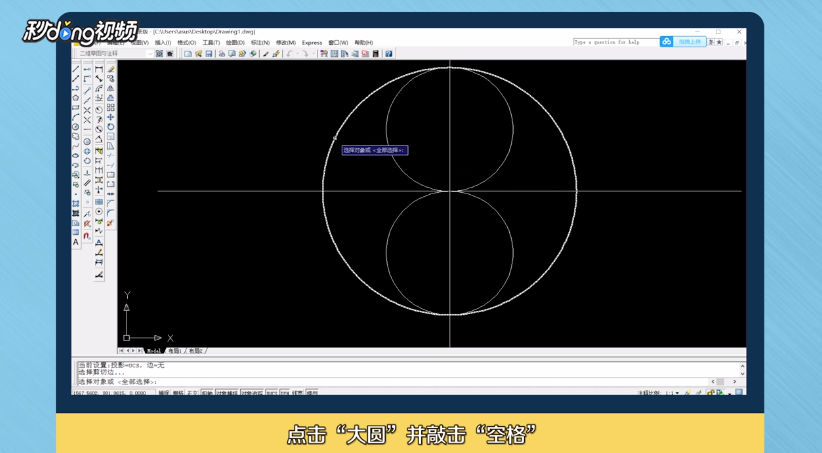Select the Array tool
822x453 pixels.
111,107
